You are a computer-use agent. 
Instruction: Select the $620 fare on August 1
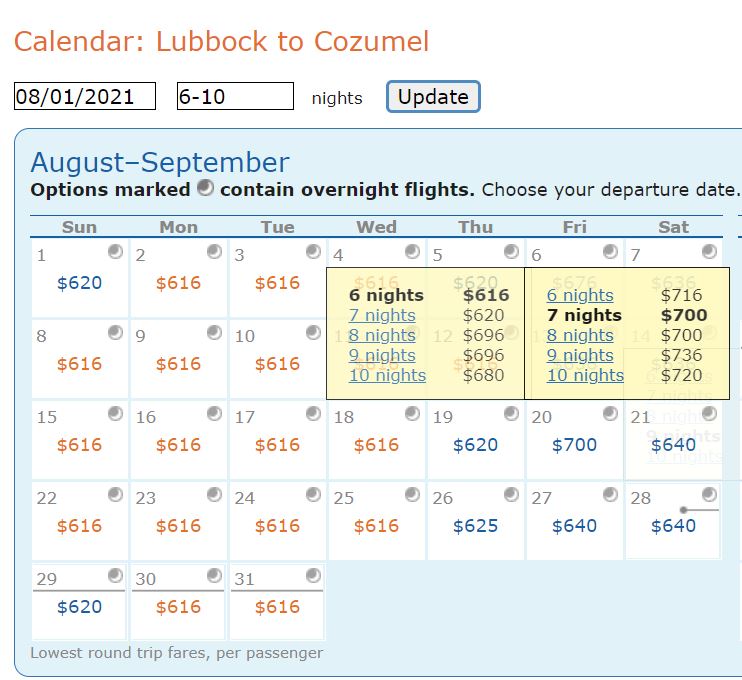[79, 283]
